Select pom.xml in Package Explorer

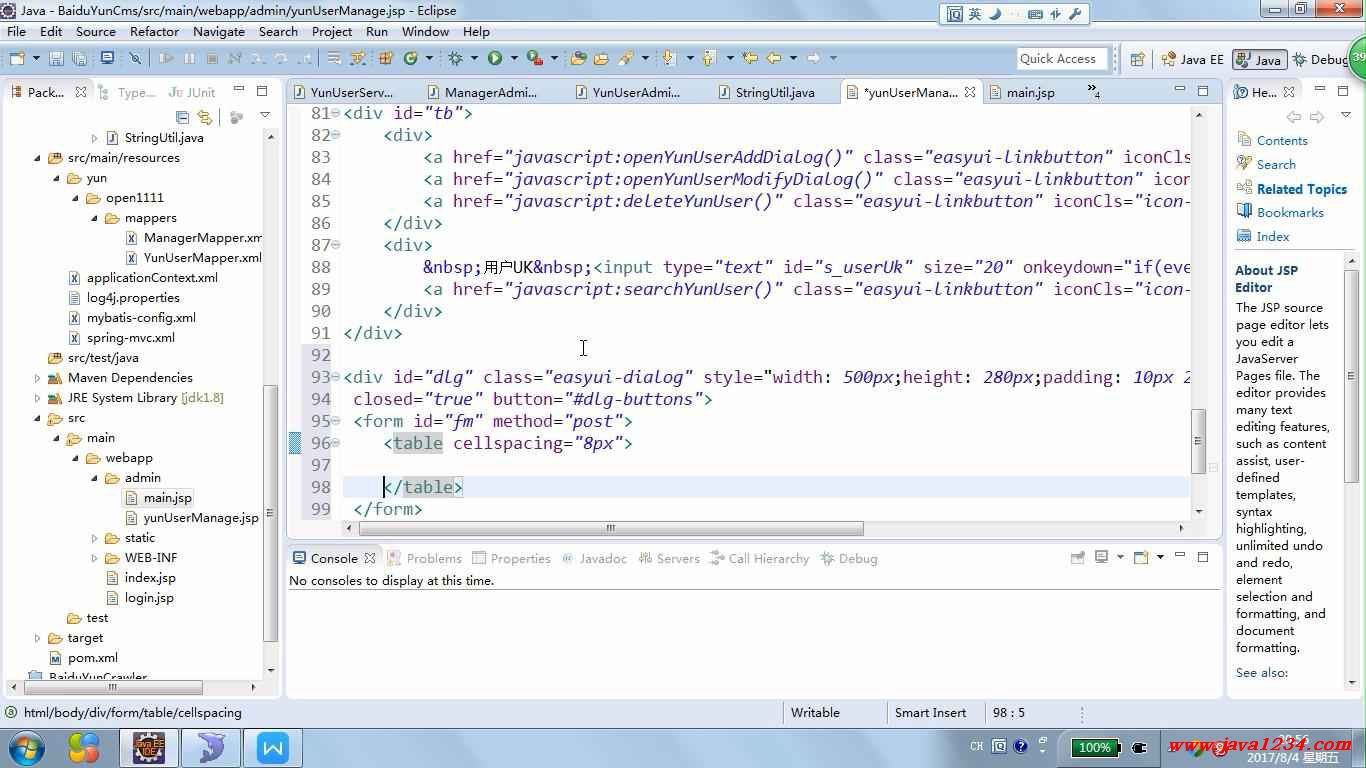tap(93, 658)
